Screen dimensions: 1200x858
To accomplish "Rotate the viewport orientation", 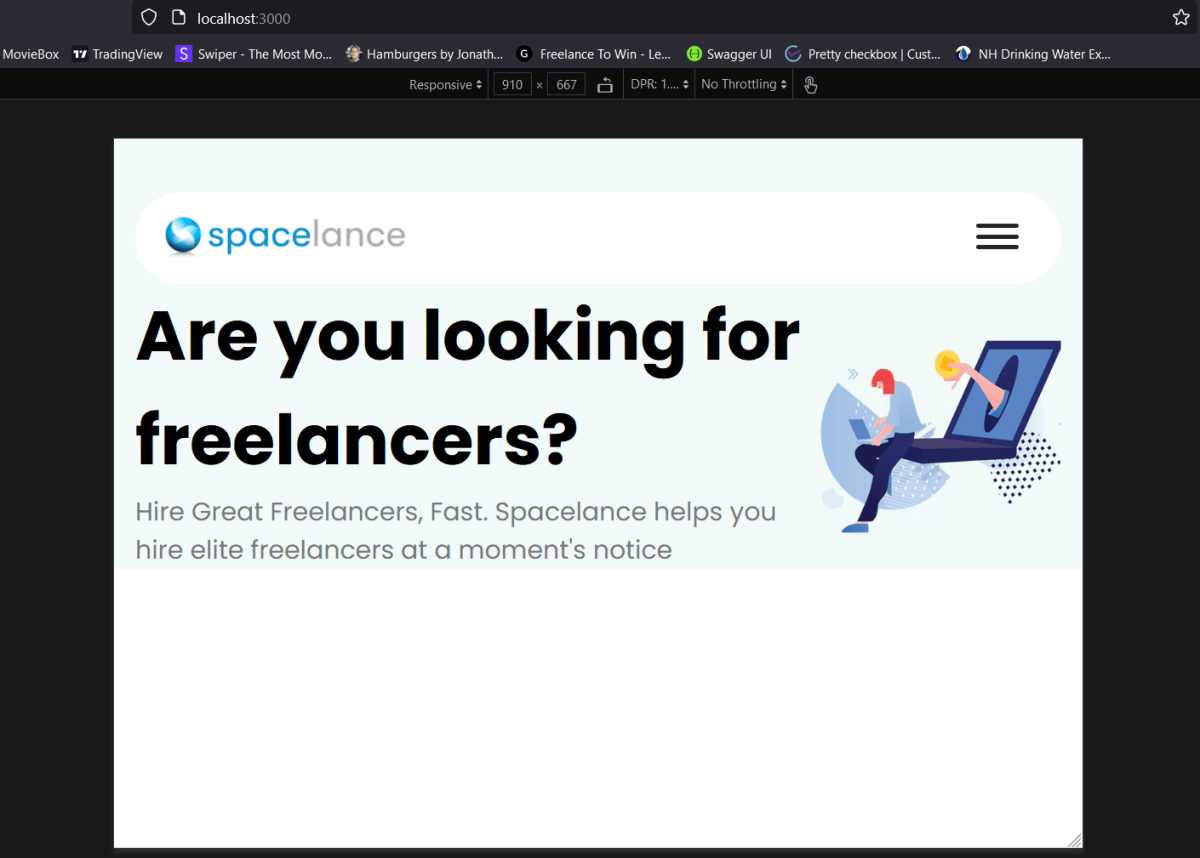I will click(x=605, y=85).
